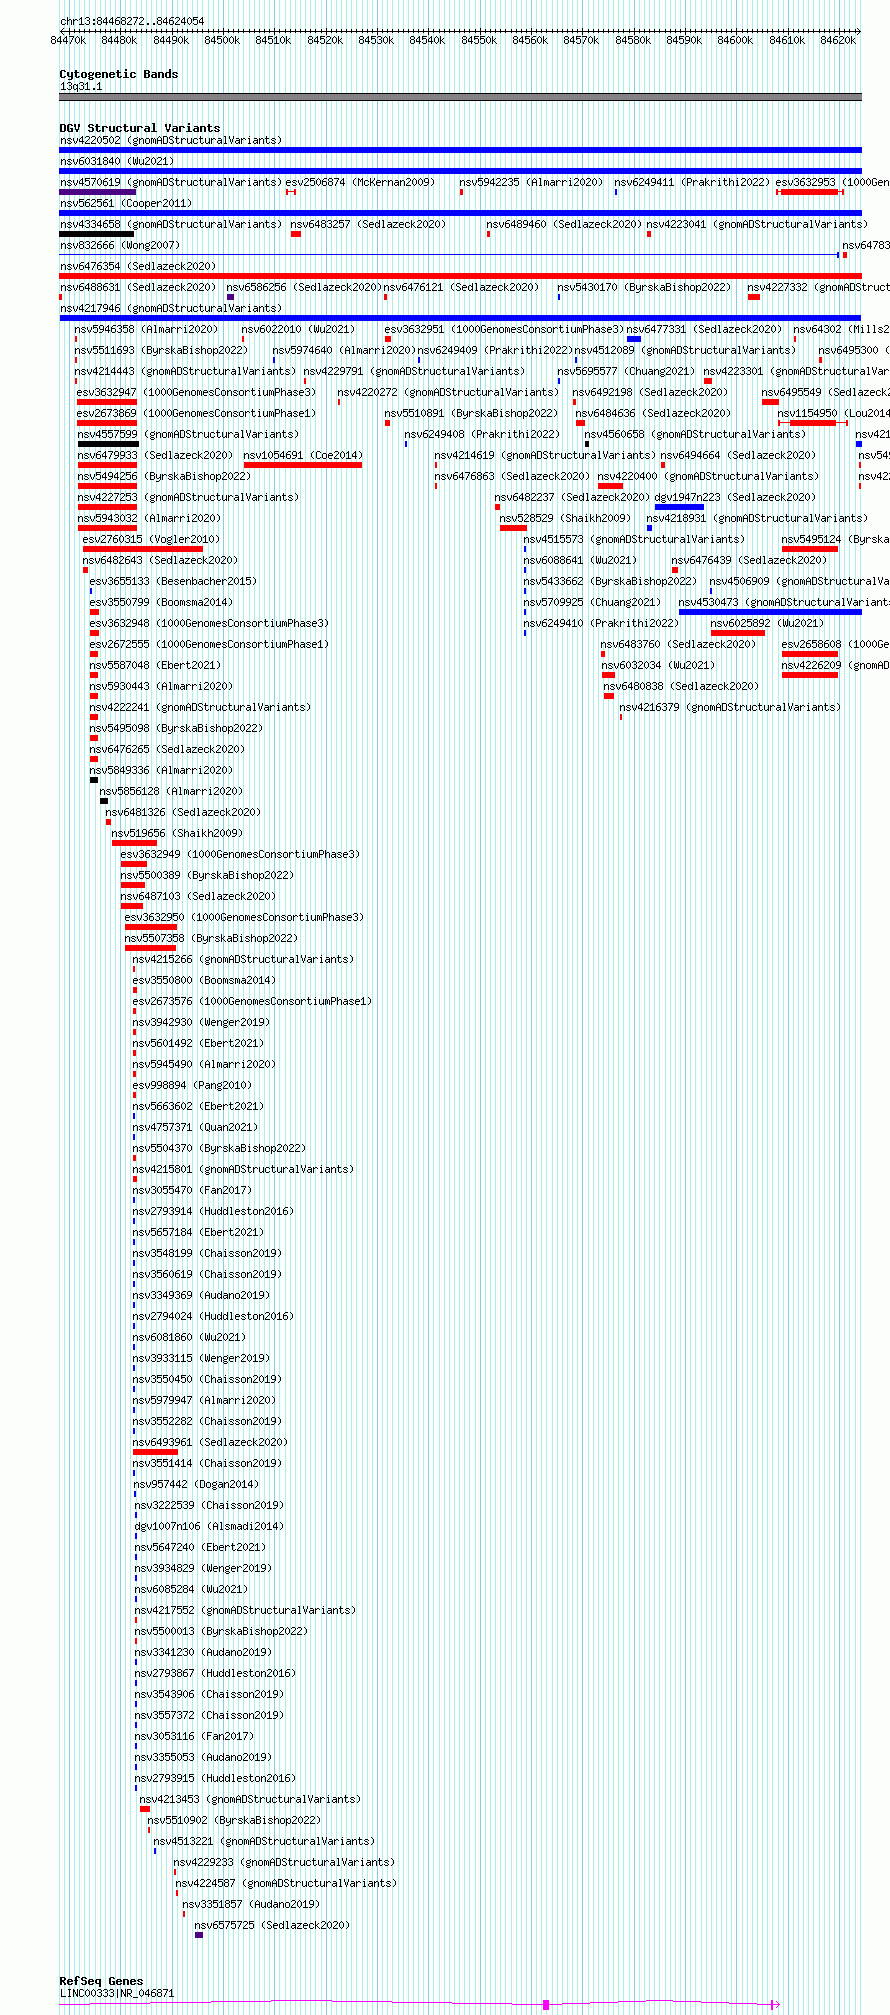
Task: Click the nsv4220502 gnomAD variant label
Action: (171, 140)
